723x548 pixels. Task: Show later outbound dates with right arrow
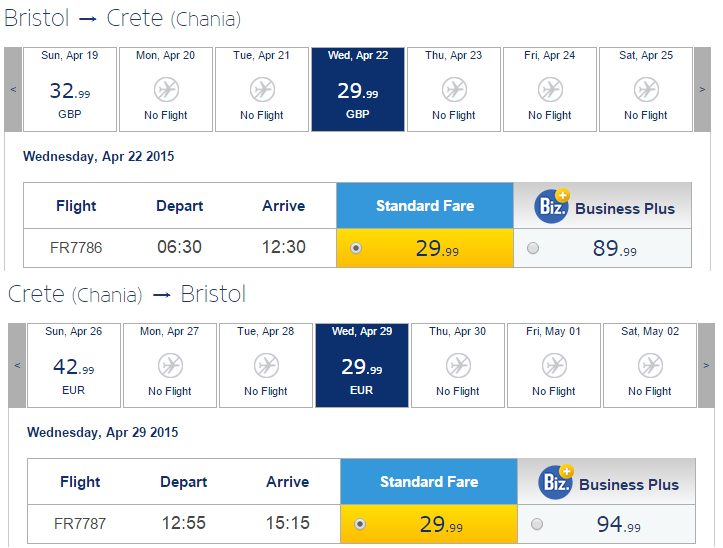tap(702, 89)
